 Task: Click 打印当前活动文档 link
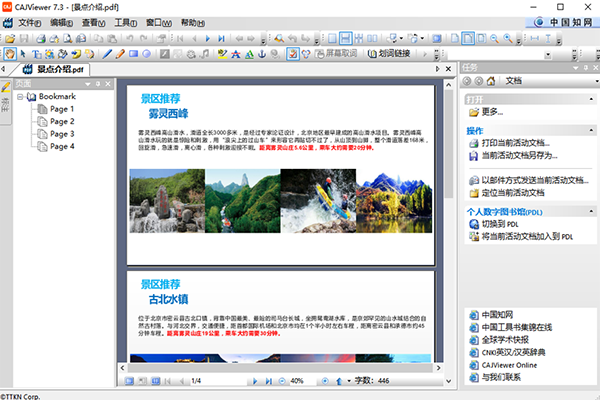(515, 143)
